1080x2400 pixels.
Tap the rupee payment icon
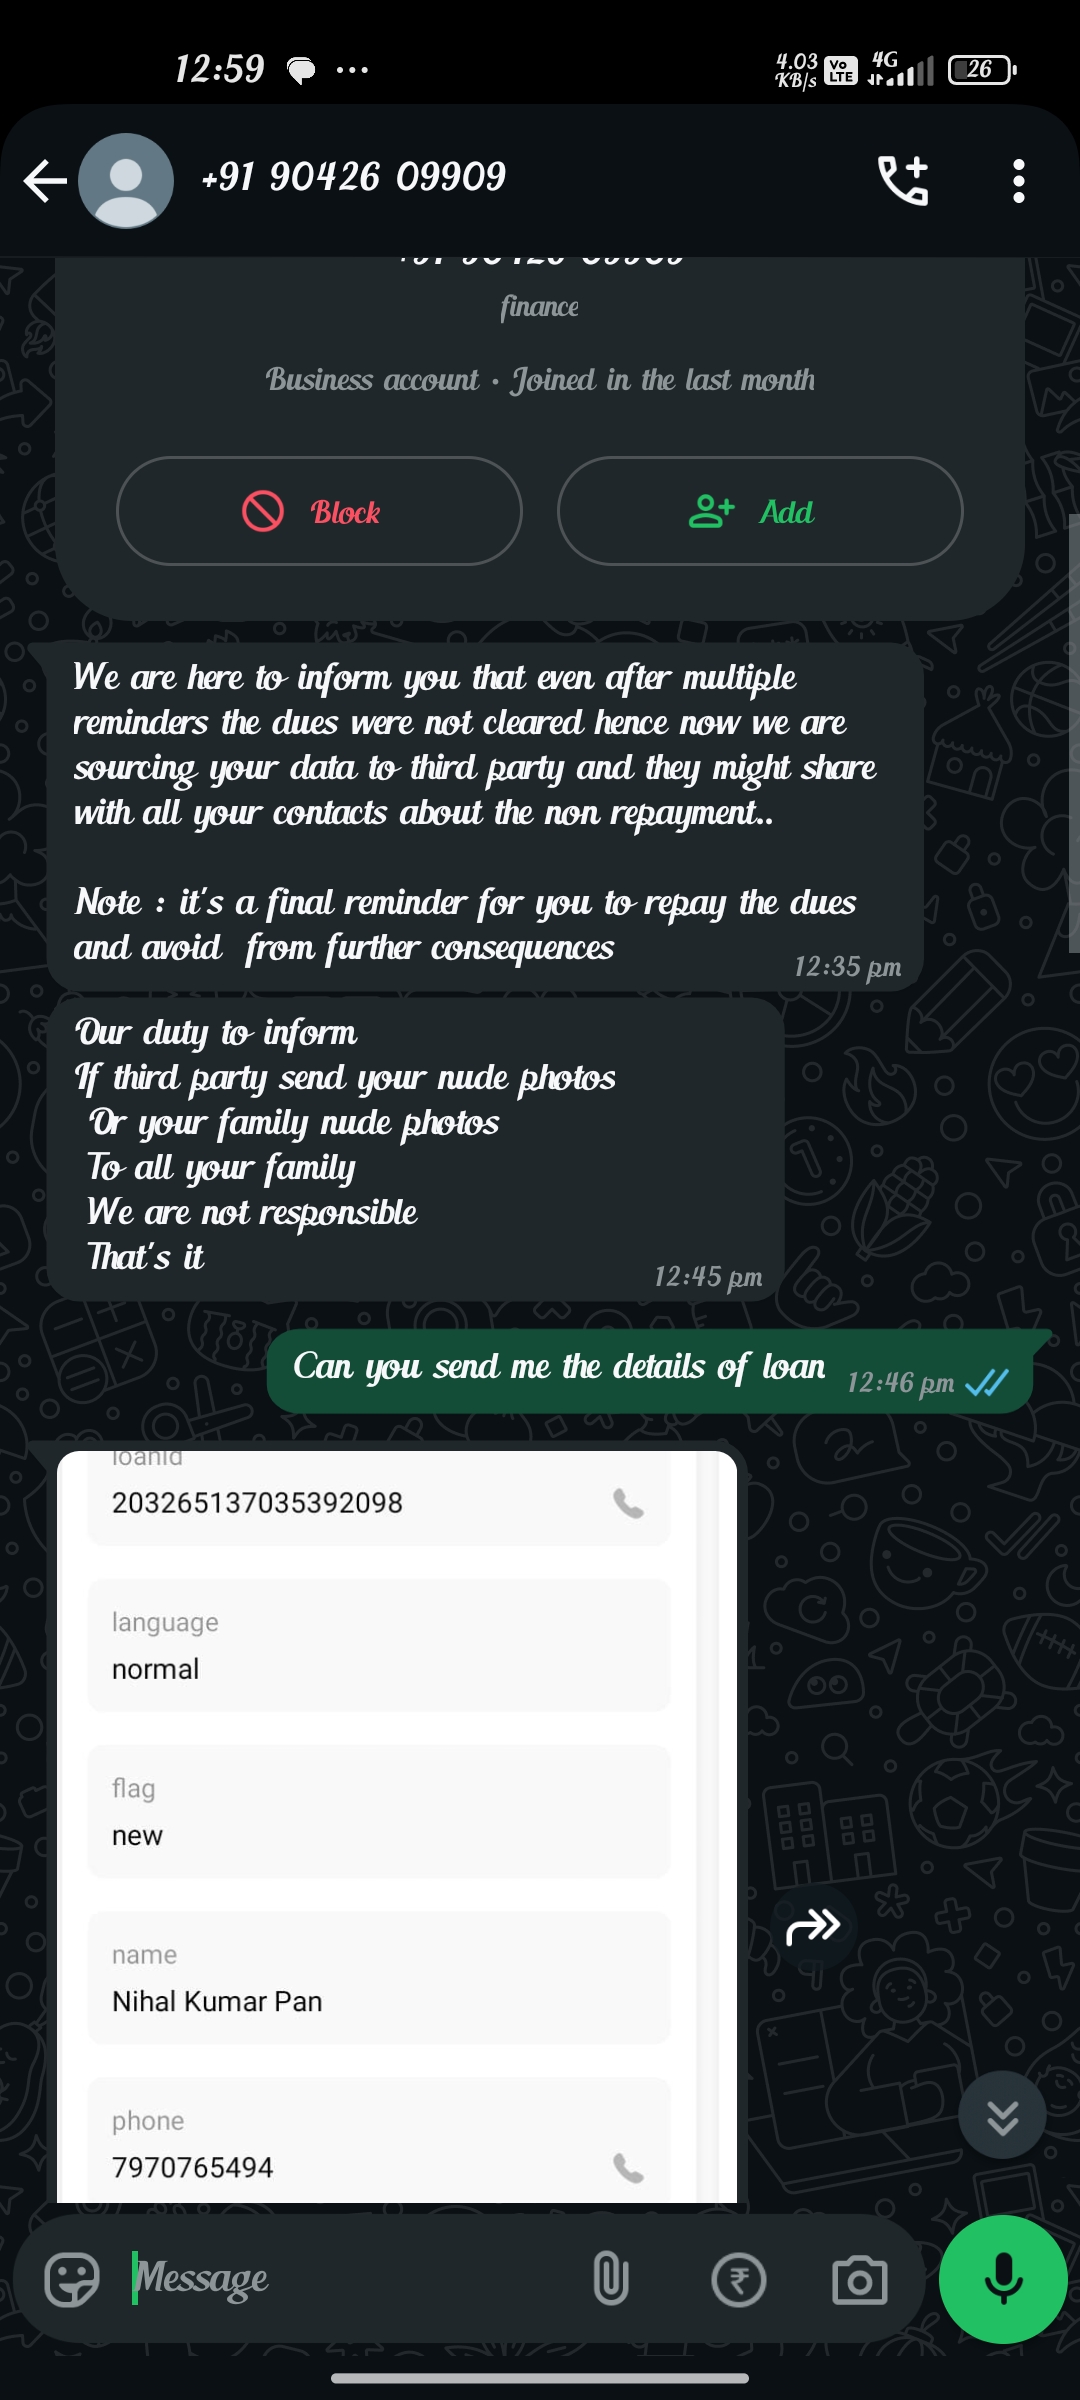pos(738,2280)
